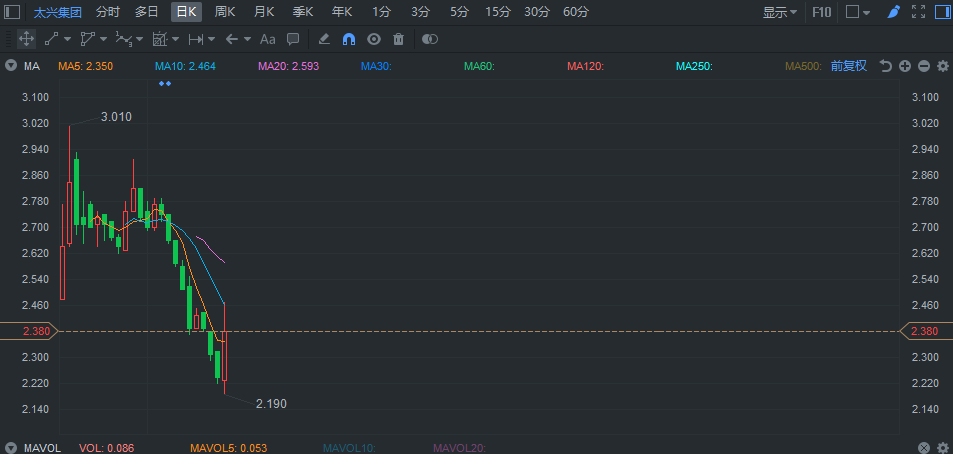The image size is (953, 454).
Task: Switch to the 月K monthly tab
Action: (x=264, y=12)
